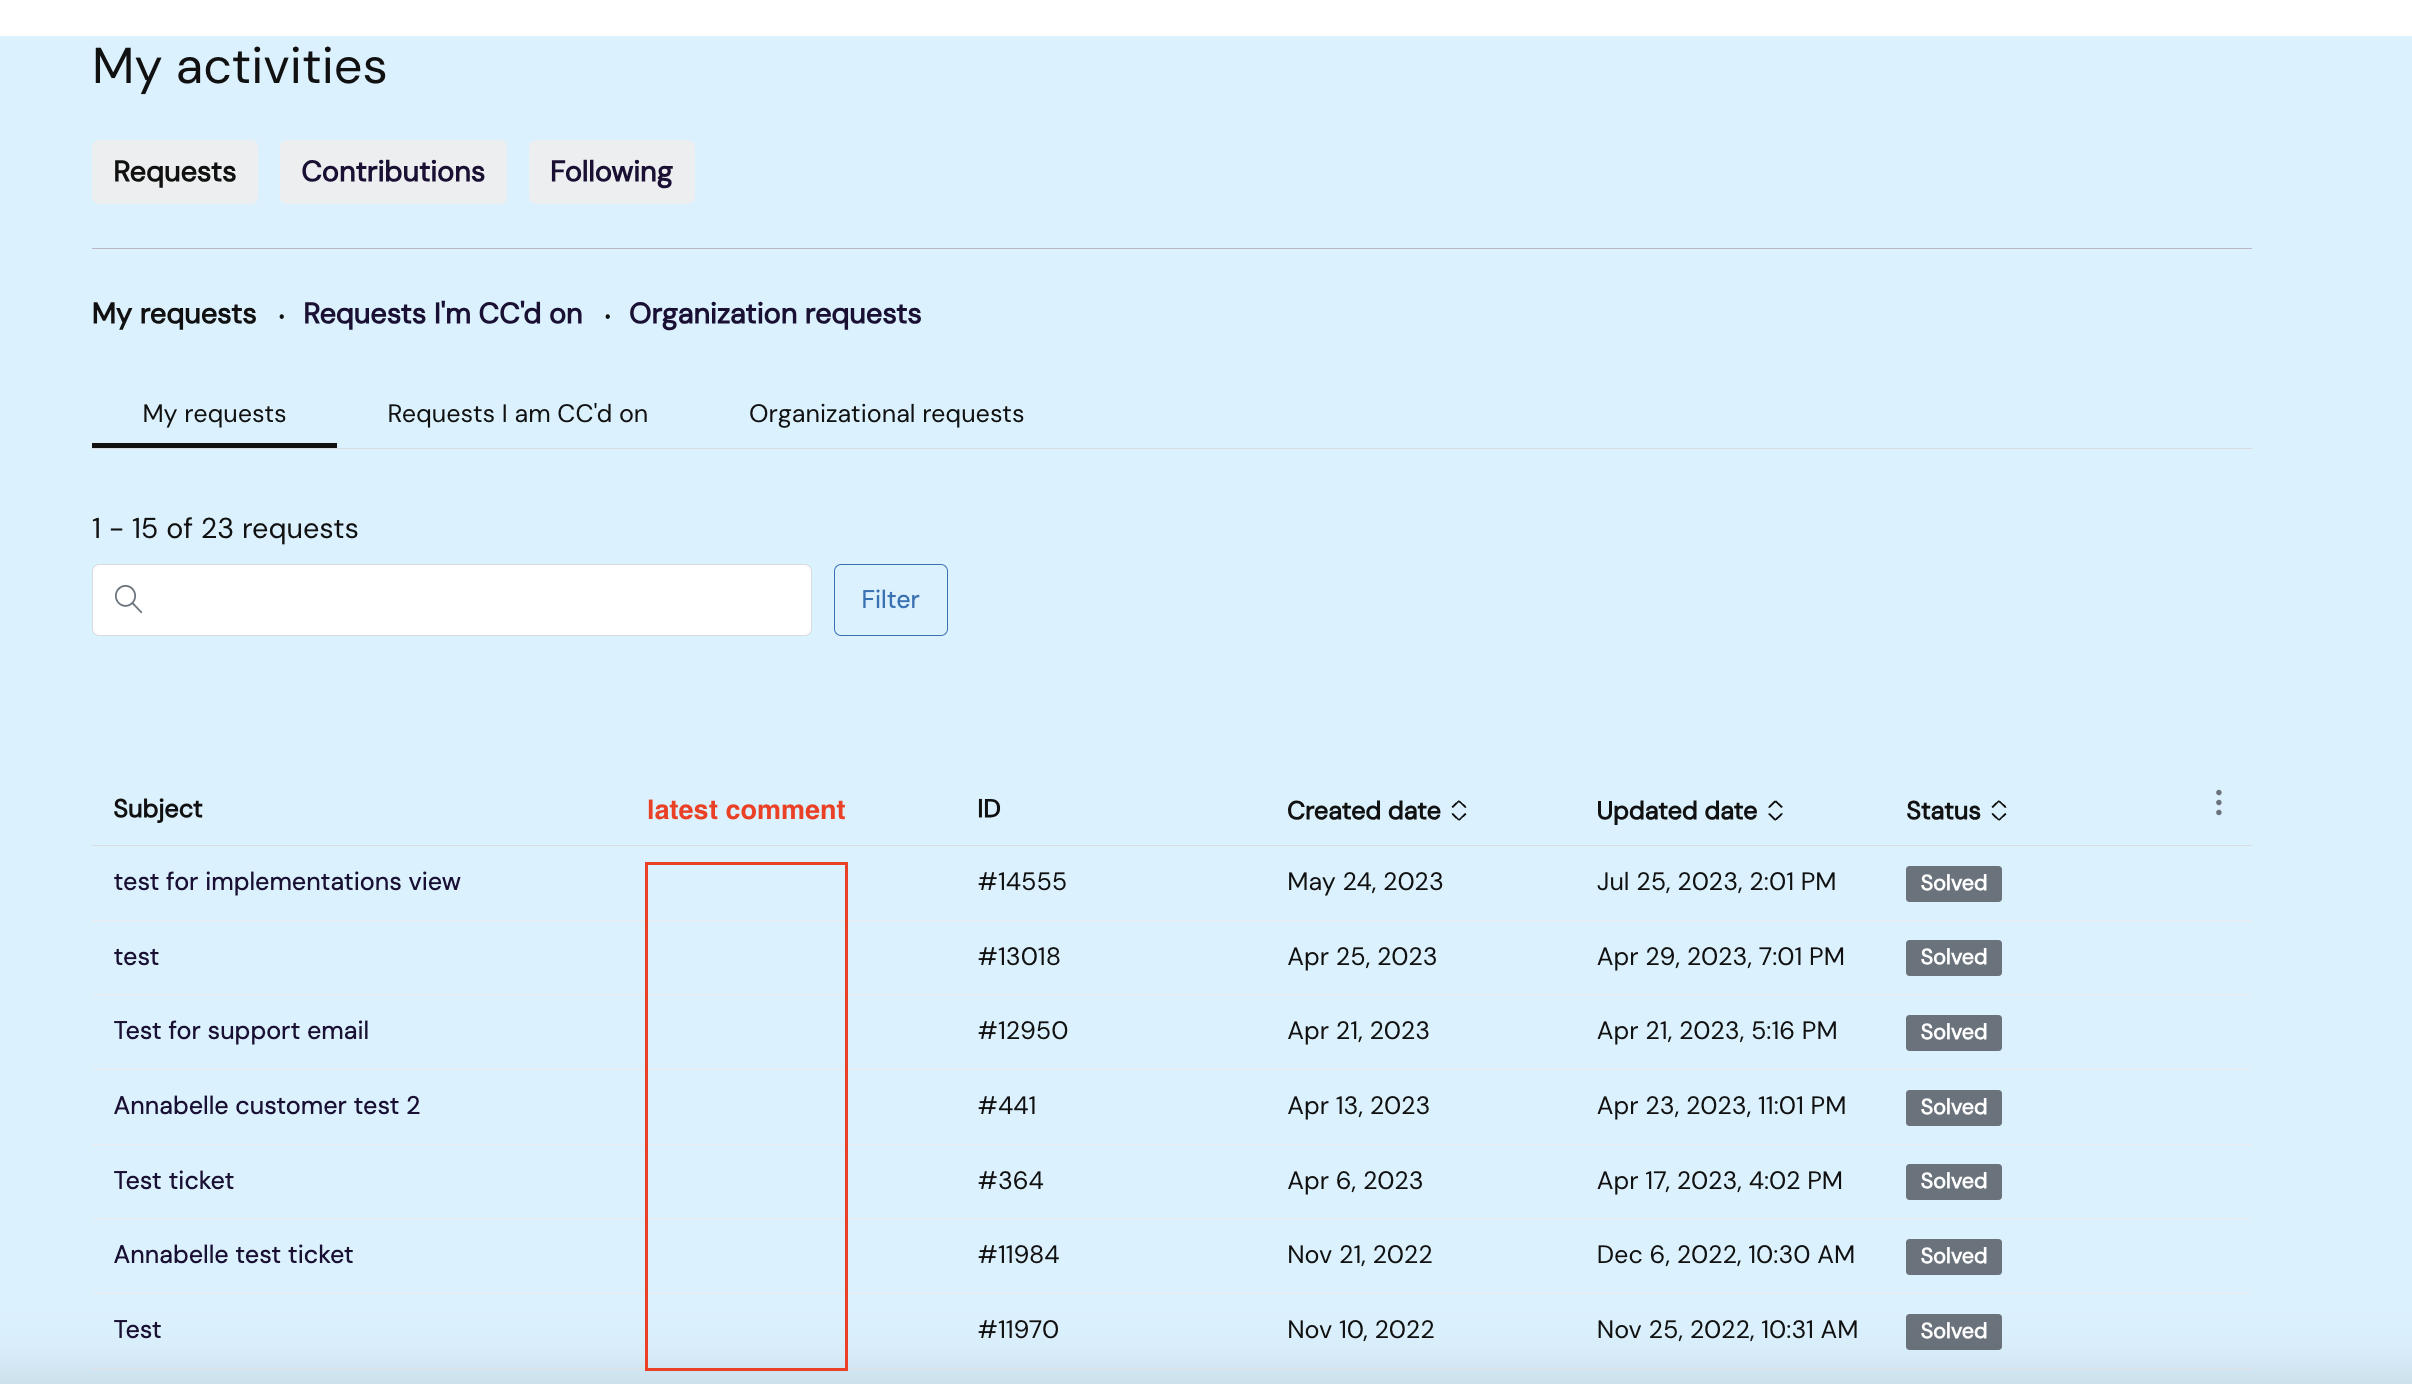Open 'Test for support email' request
The width and height of the screenshot is (2412, 1384).
coord(241,1030)
